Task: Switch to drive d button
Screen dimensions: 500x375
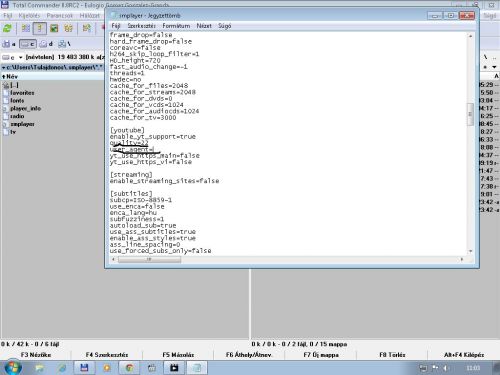Action: pos(46,44)
